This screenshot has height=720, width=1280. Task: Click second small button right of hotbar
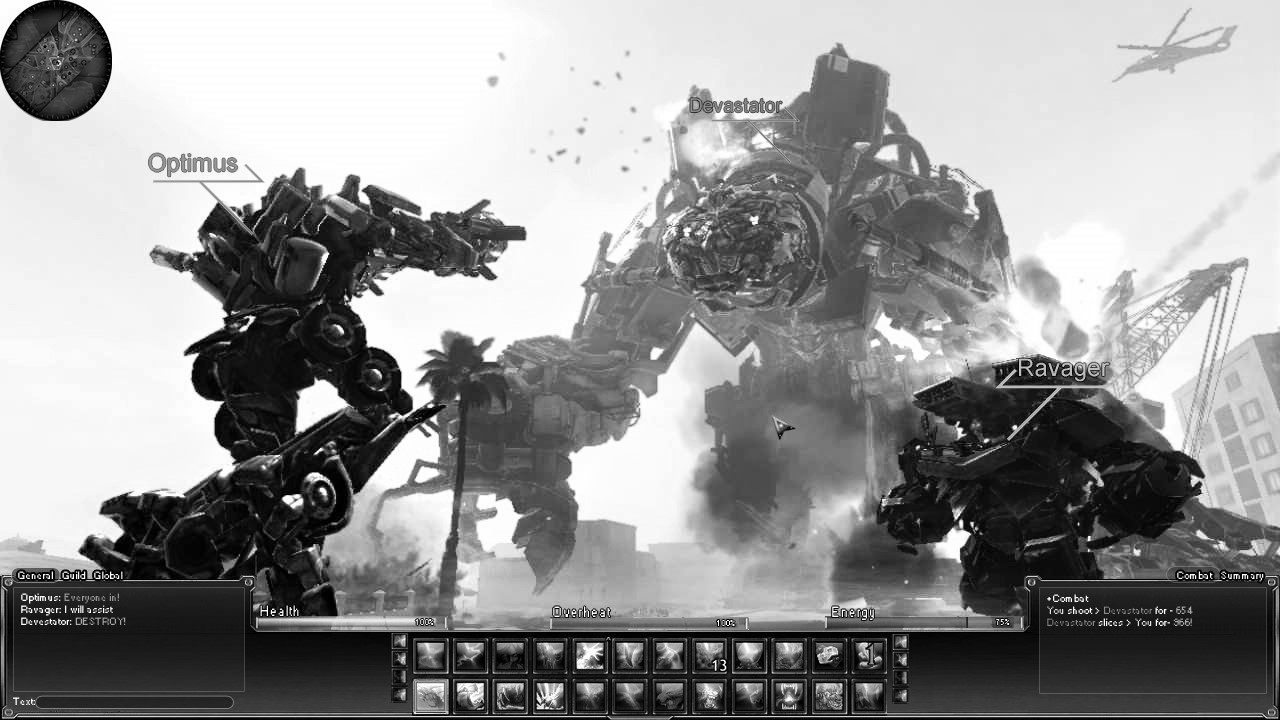(900, 659)
